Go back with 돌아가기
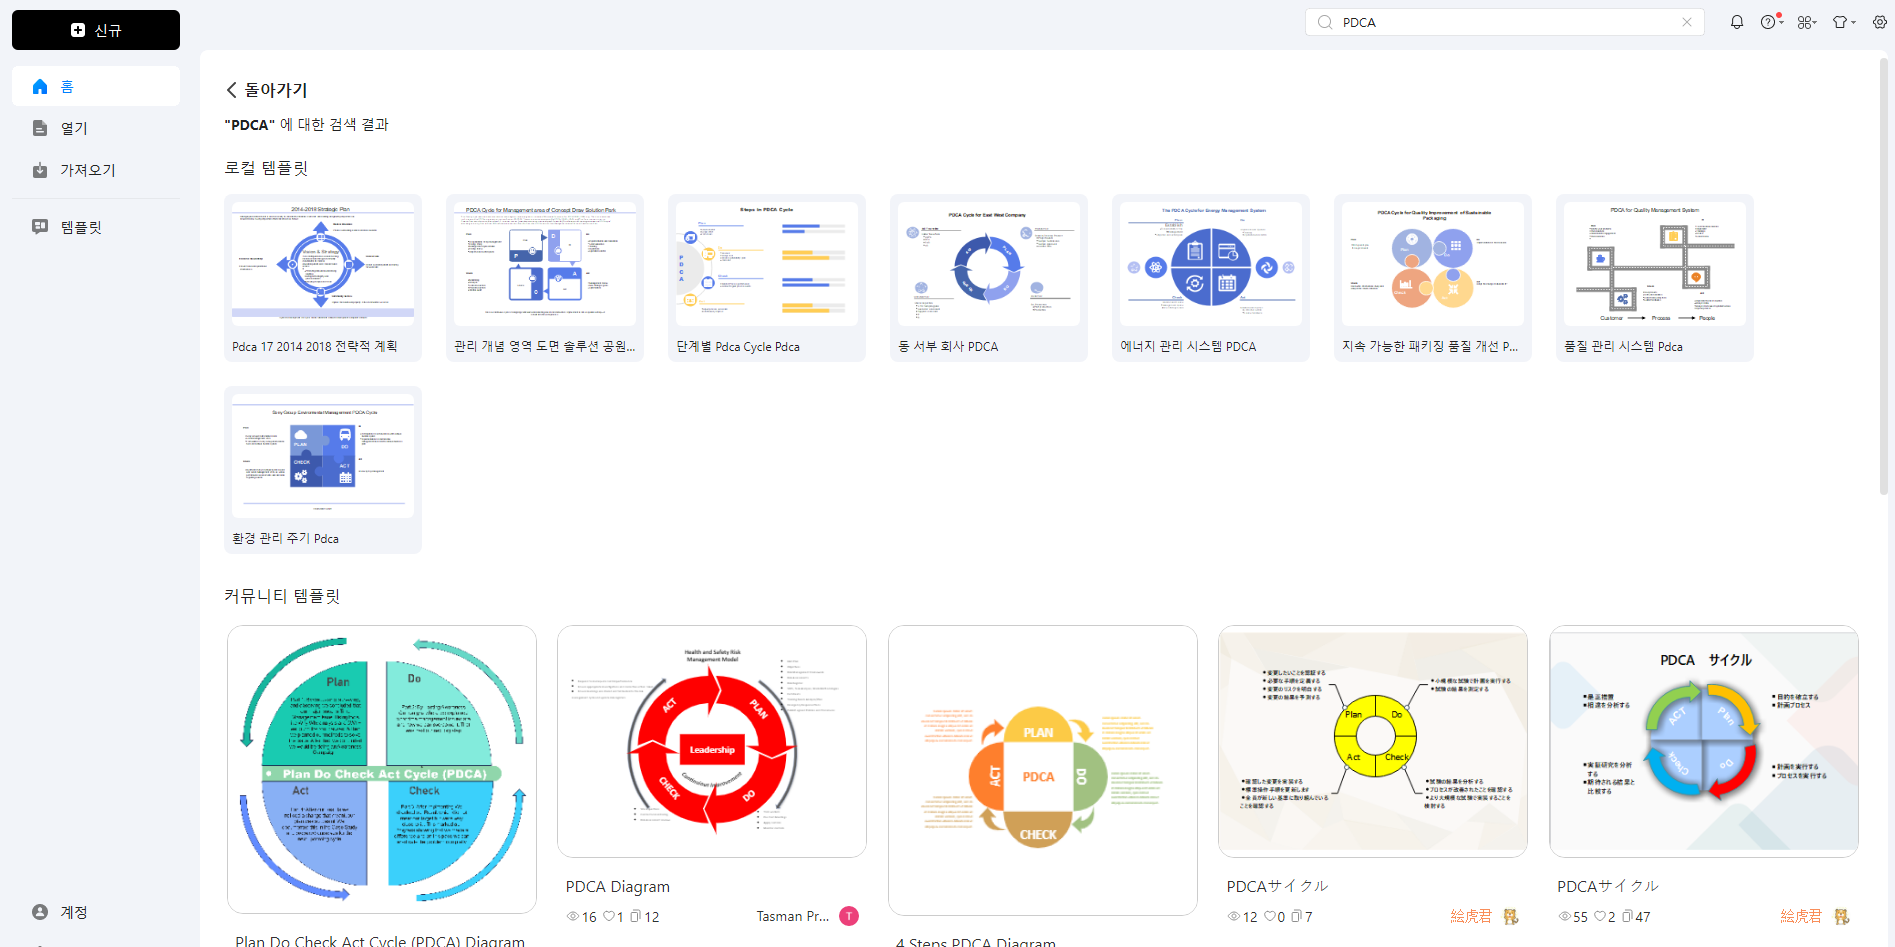This screenshot has height=947, width=1895. (267, 90)
